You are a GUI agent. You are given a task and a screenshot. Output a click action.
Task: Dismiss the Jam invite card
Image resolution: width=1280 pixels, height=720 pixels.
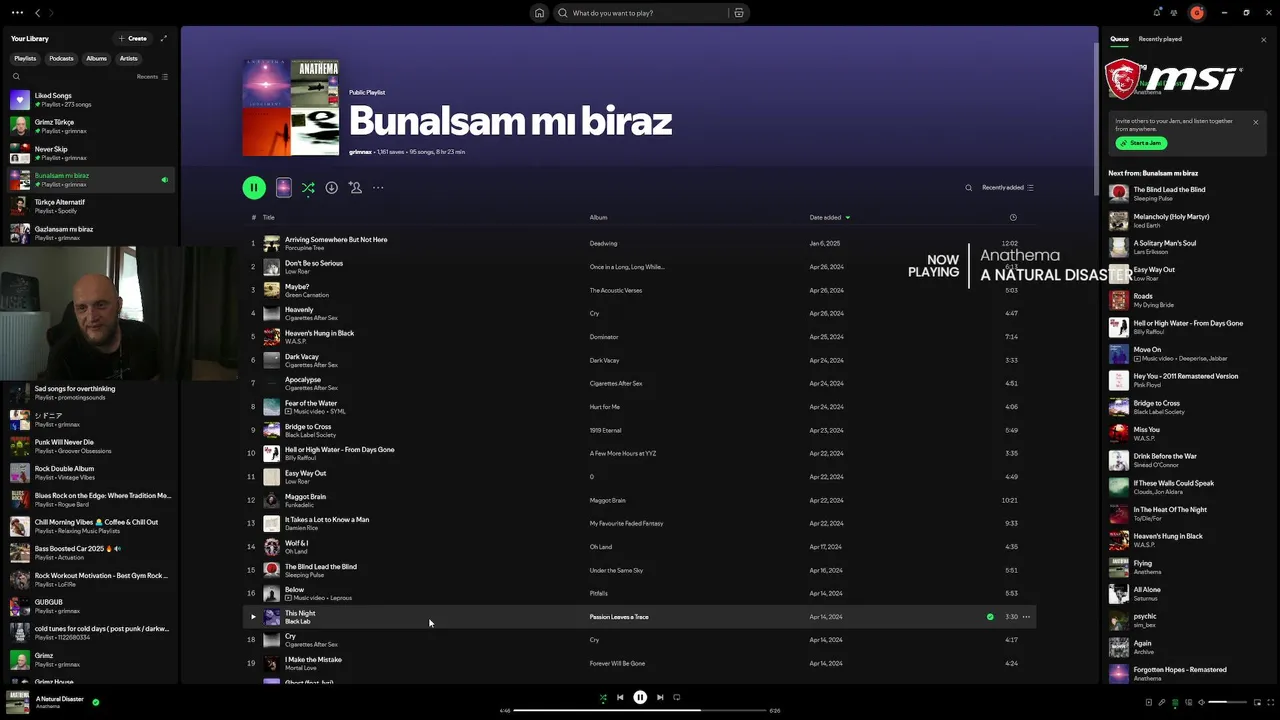(1256, 122)
